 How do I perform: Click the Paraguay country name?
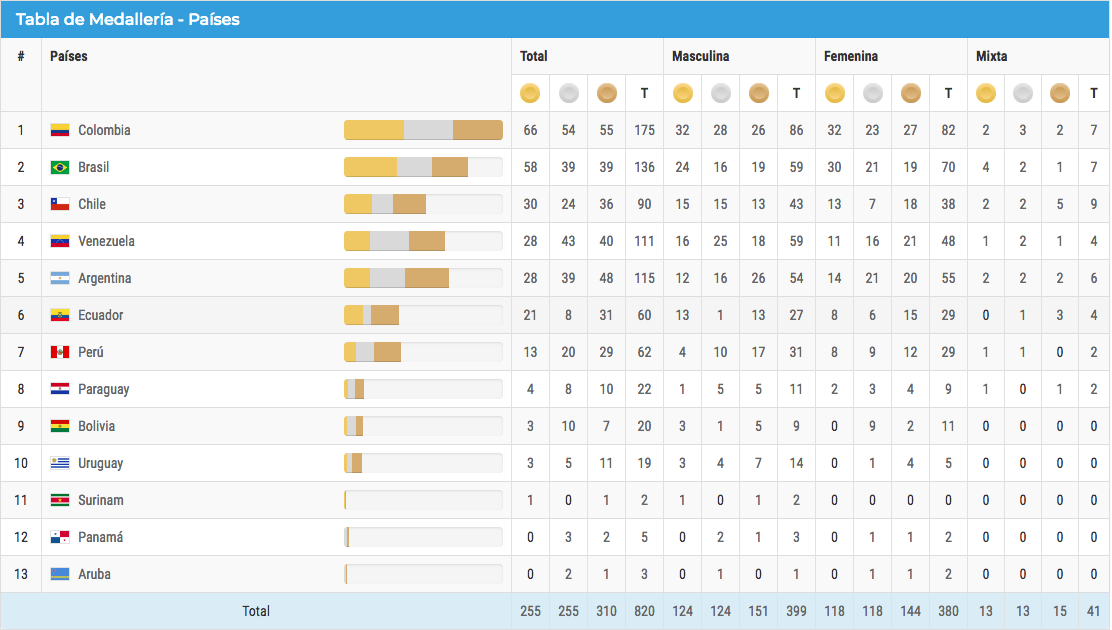pyautogui.click(x=104, y=389)
